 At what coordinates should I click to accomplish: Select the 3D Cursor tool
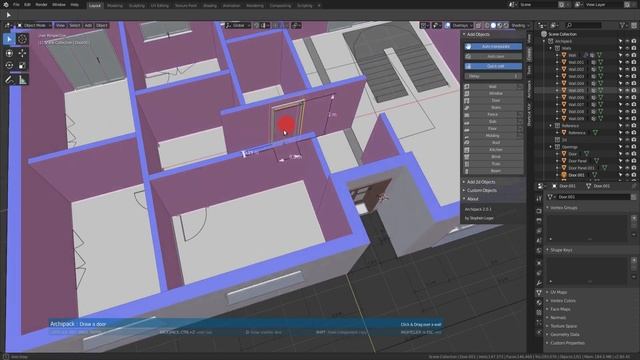pos(22,39)
